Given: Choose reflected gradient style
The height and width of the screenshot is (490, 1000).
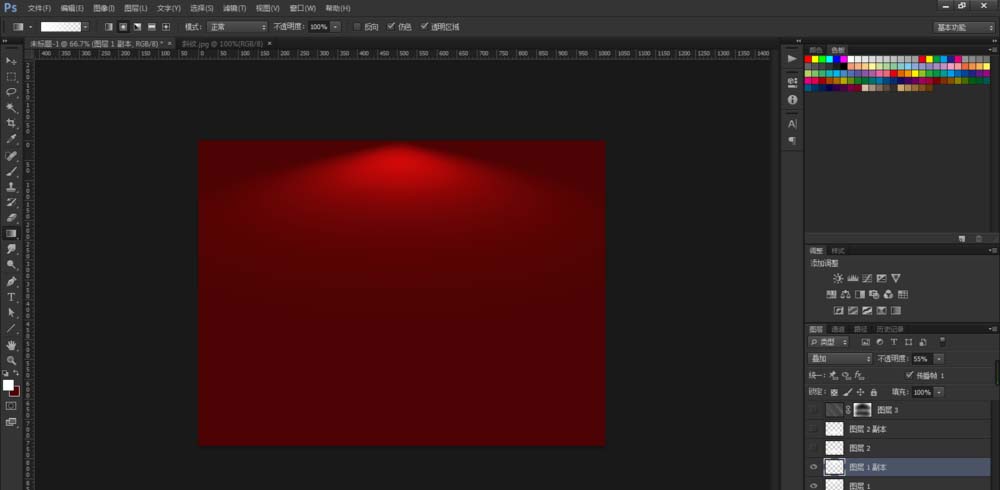Looking at the screenshot, I should point(152,27).
